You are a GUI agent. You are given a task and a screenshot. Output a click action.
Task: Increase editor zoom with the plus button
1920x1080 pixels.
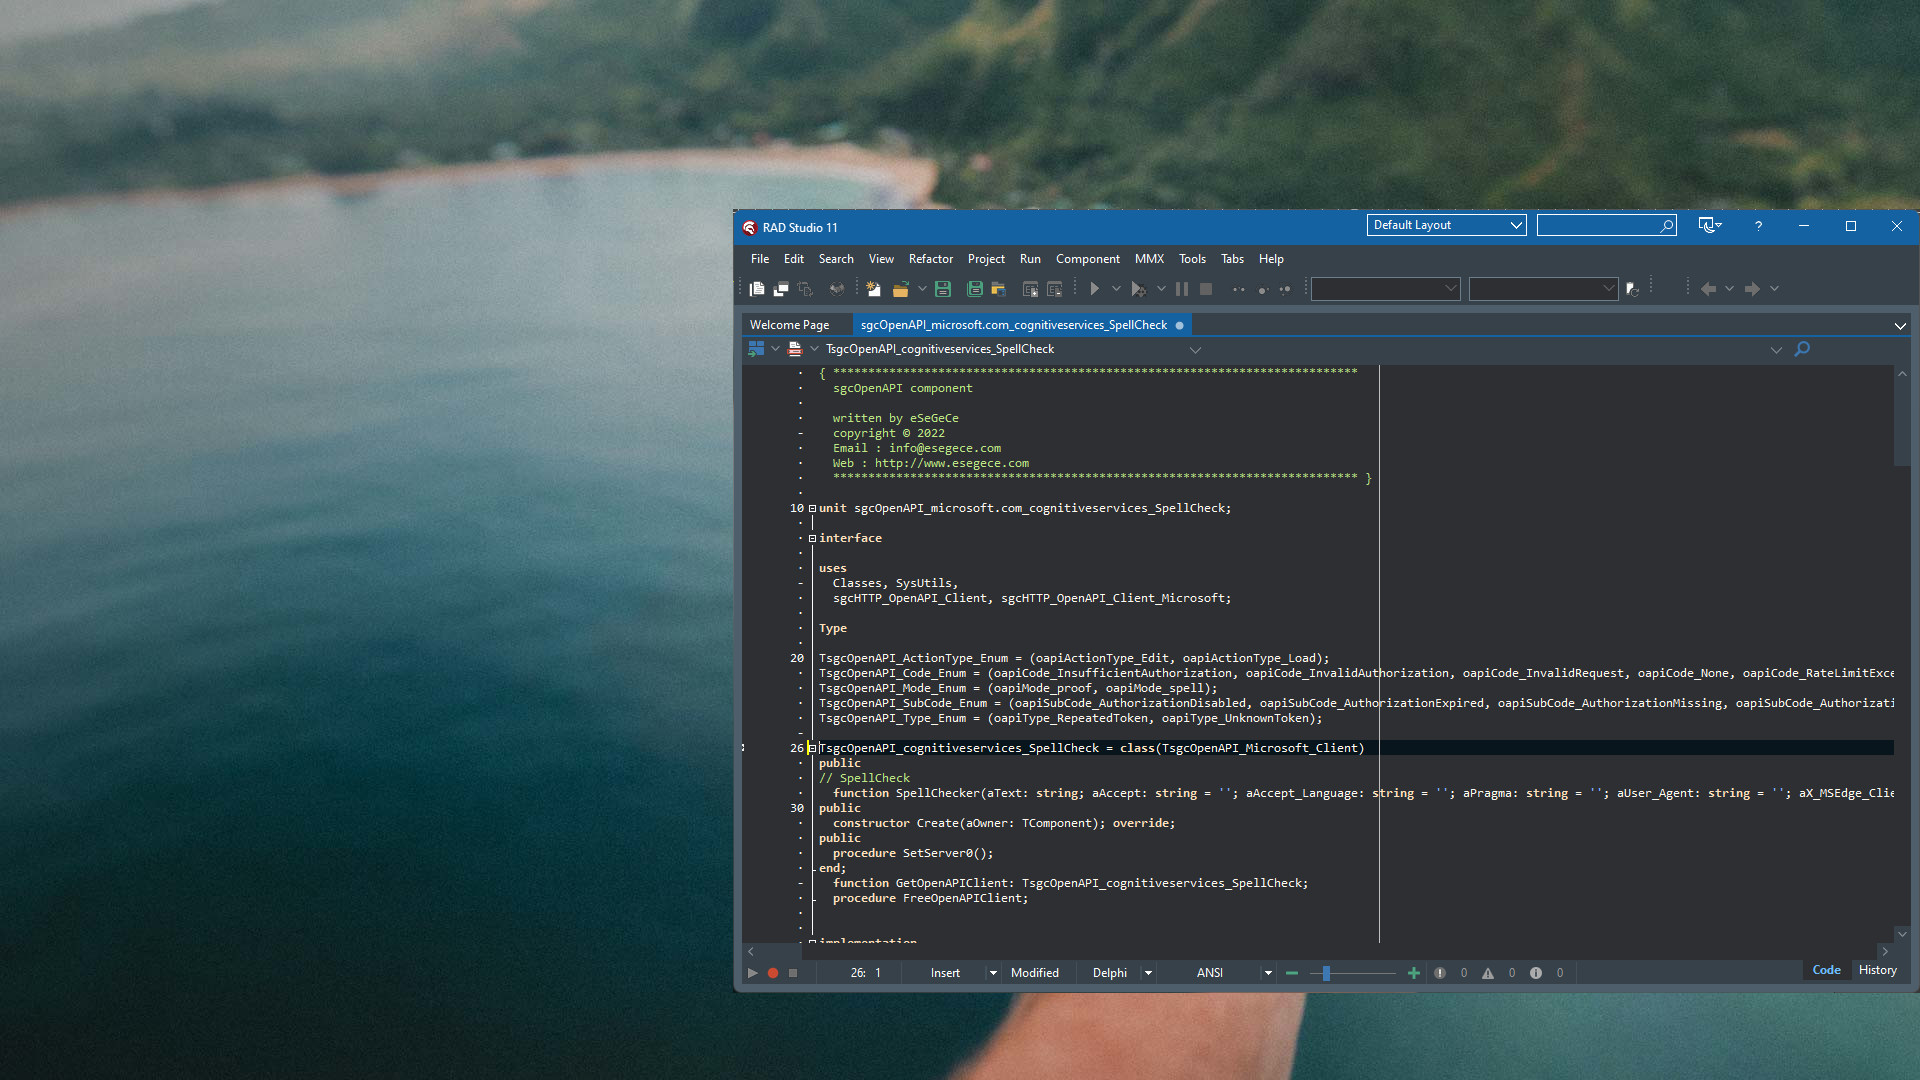tap(1413, 973)
